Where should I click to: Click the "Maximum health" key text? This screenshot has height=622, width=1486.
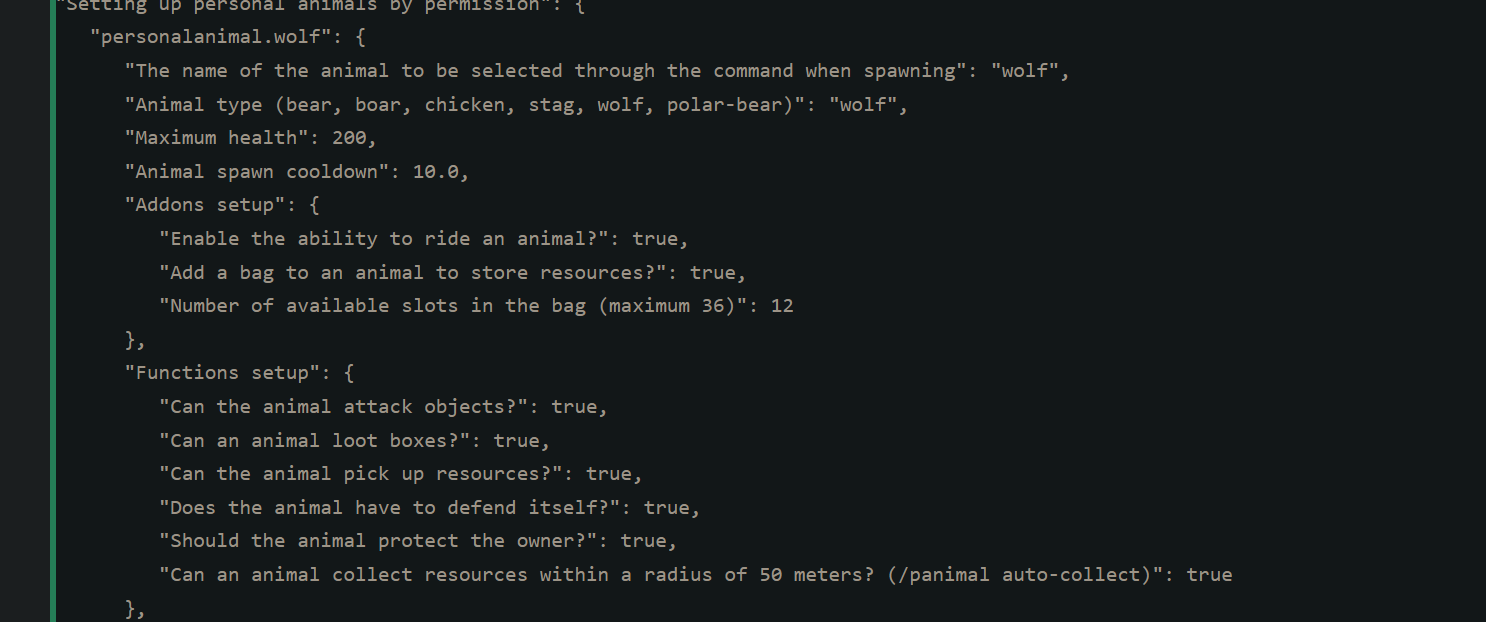coord(216,138)
